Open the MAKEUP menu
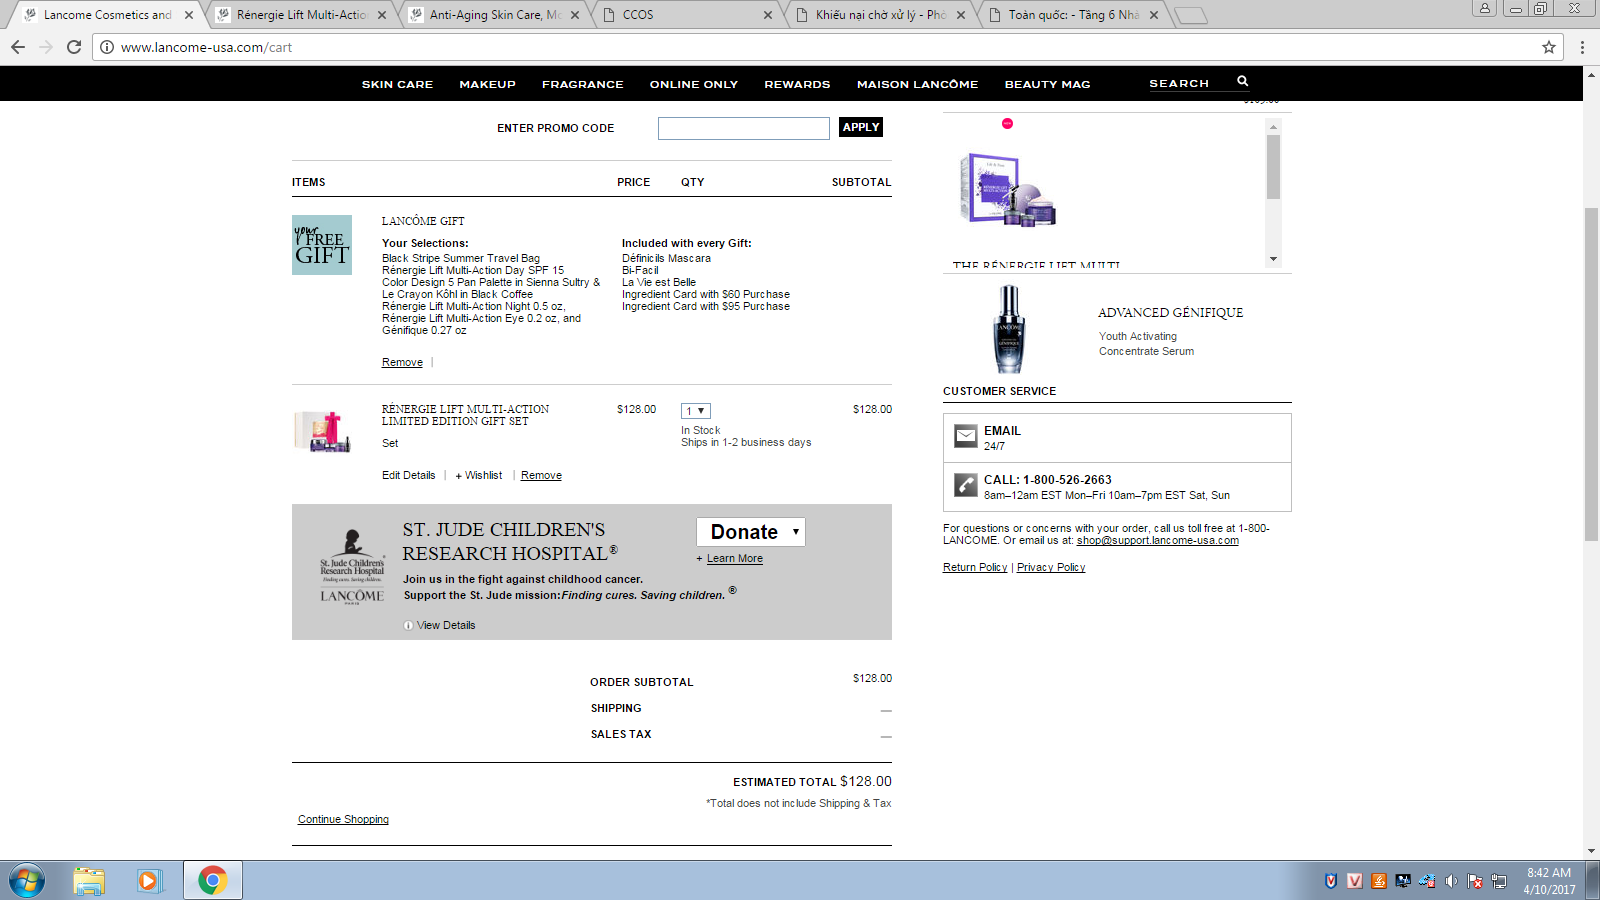The height and width of the screenshot is (900, 1600). [487, 84]
